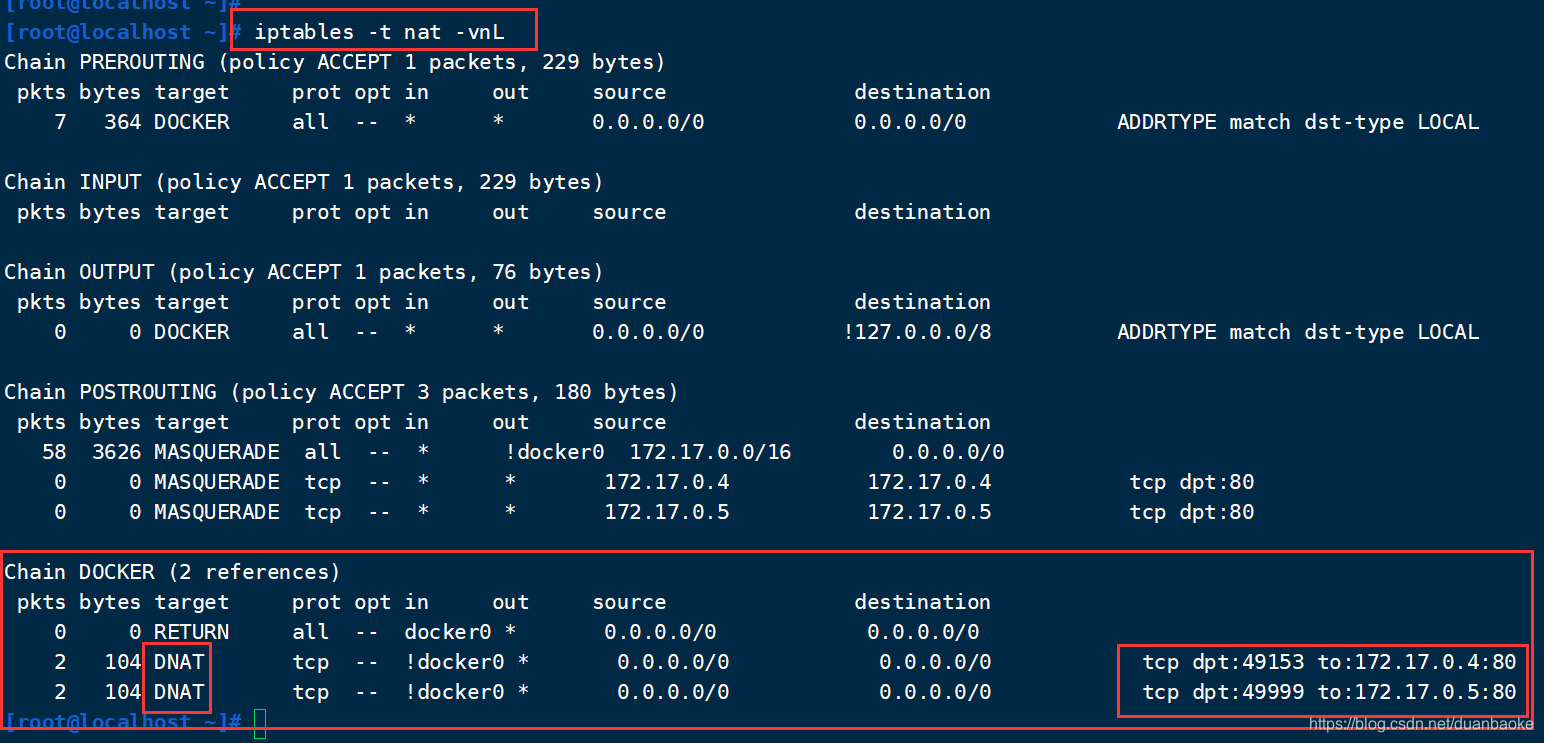1544x743 pixels.
Task: Click DOCKER target in OUTPUT chain row
Action: (x=191, y=332)
